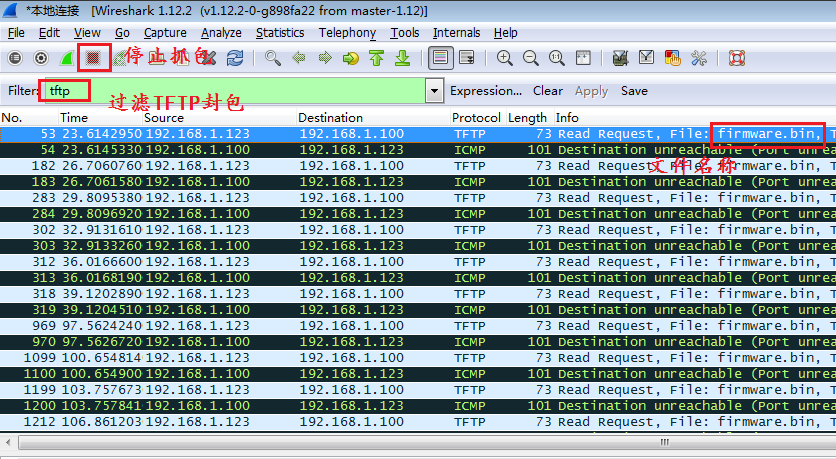Sort by the Time column header
The image size is (836, 459).
100,117
